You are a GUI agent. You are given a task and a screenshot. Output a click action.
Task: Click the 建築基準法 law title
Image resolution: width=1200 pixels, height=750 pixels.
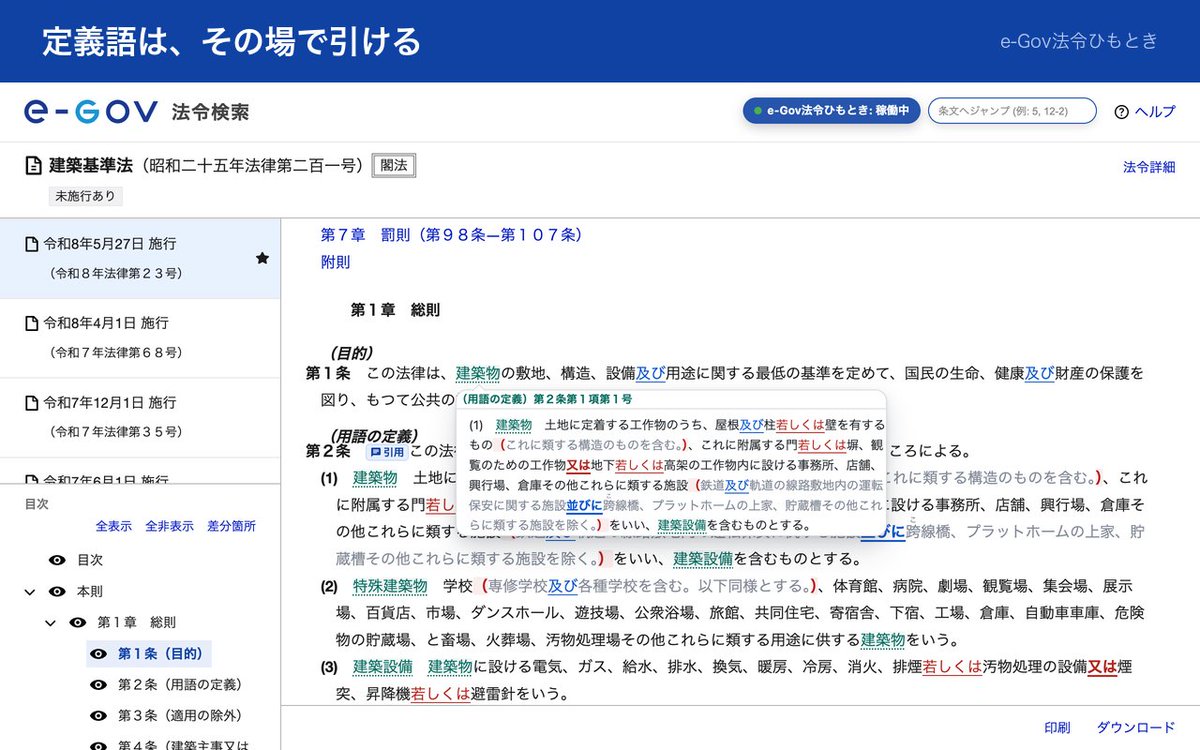(90, 166)
